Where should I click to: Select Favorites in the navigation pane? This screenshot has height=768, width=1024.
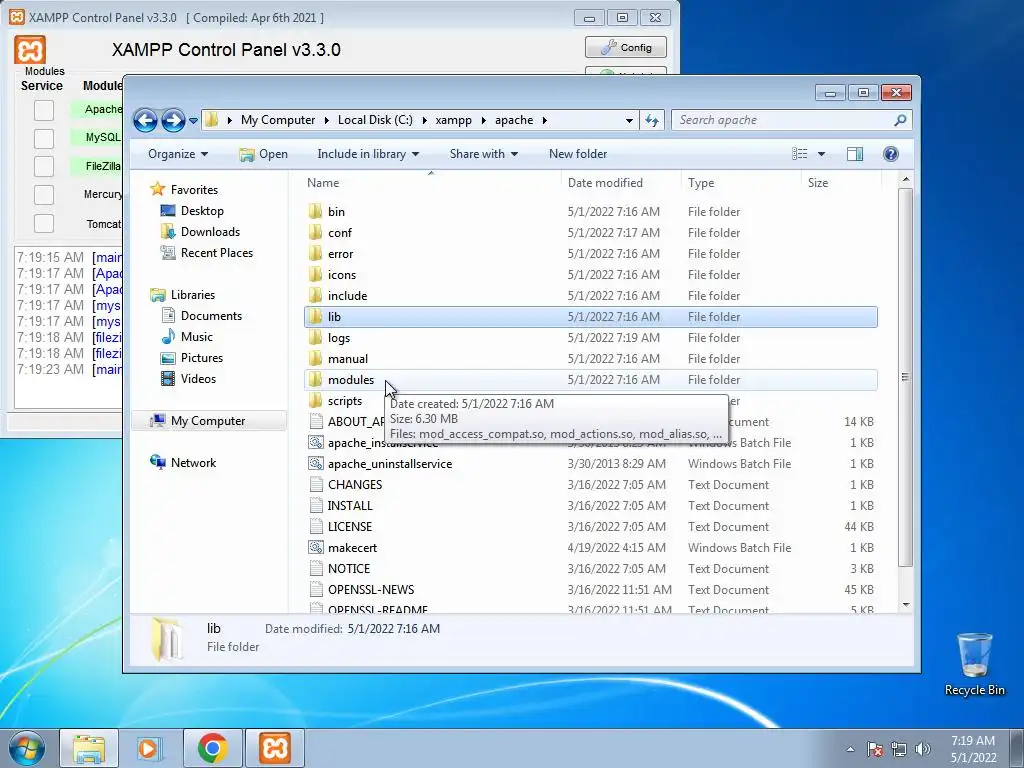pyautogui.click(x=194, y=190)
